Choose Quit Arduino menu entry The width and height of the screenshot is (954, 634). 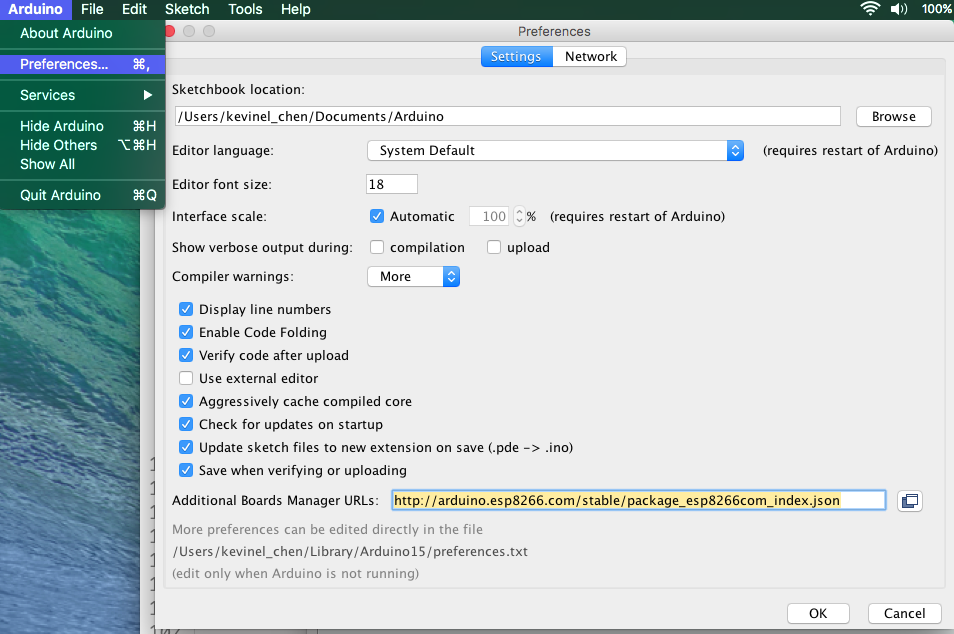(83, 195)
